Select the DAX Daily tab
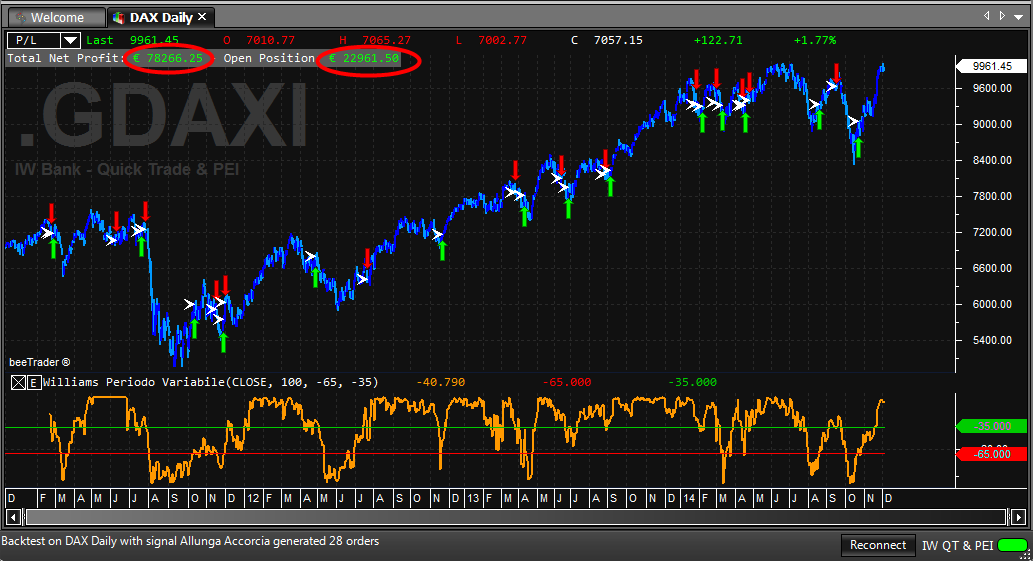This screenshot has height=561, width=1033. click(x=161, y=18)
